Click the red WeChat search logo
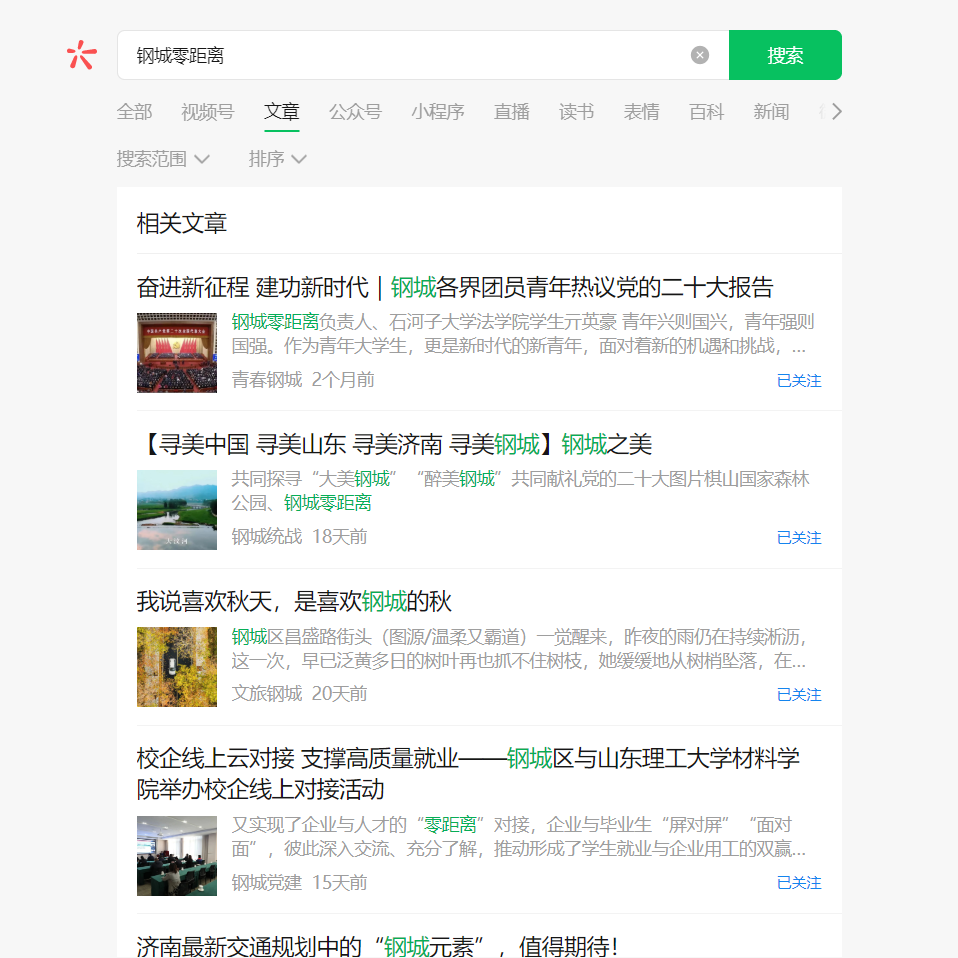Image resolution: width=958 pixels, height=958 pixels. 82,55
